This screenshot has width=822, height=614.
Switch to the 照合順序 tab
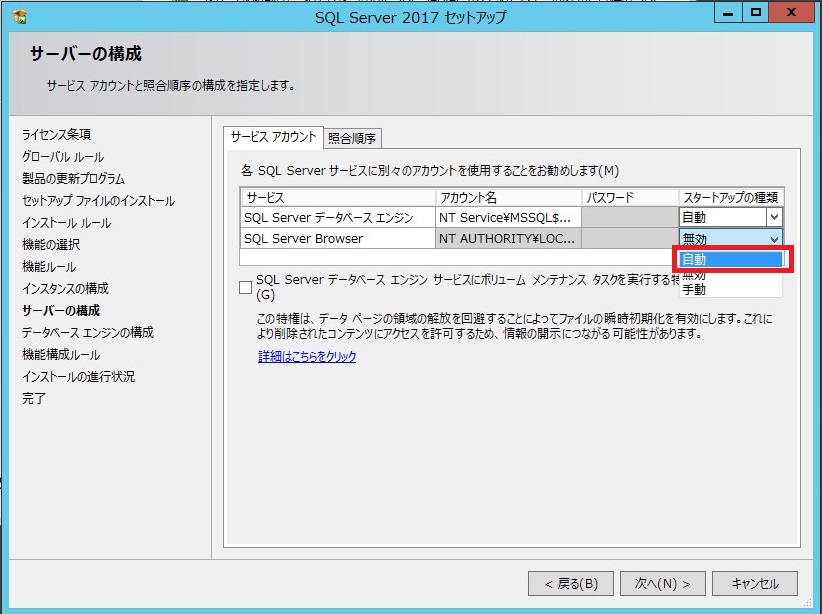pyautogui.click(x=351, y=138)
